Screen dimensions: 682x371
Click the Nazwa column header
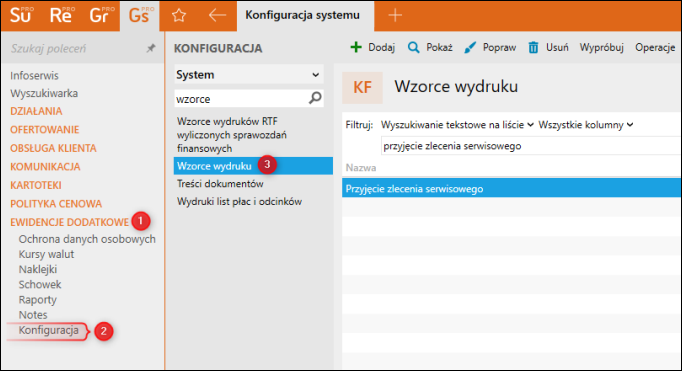(x=361, y=167)
